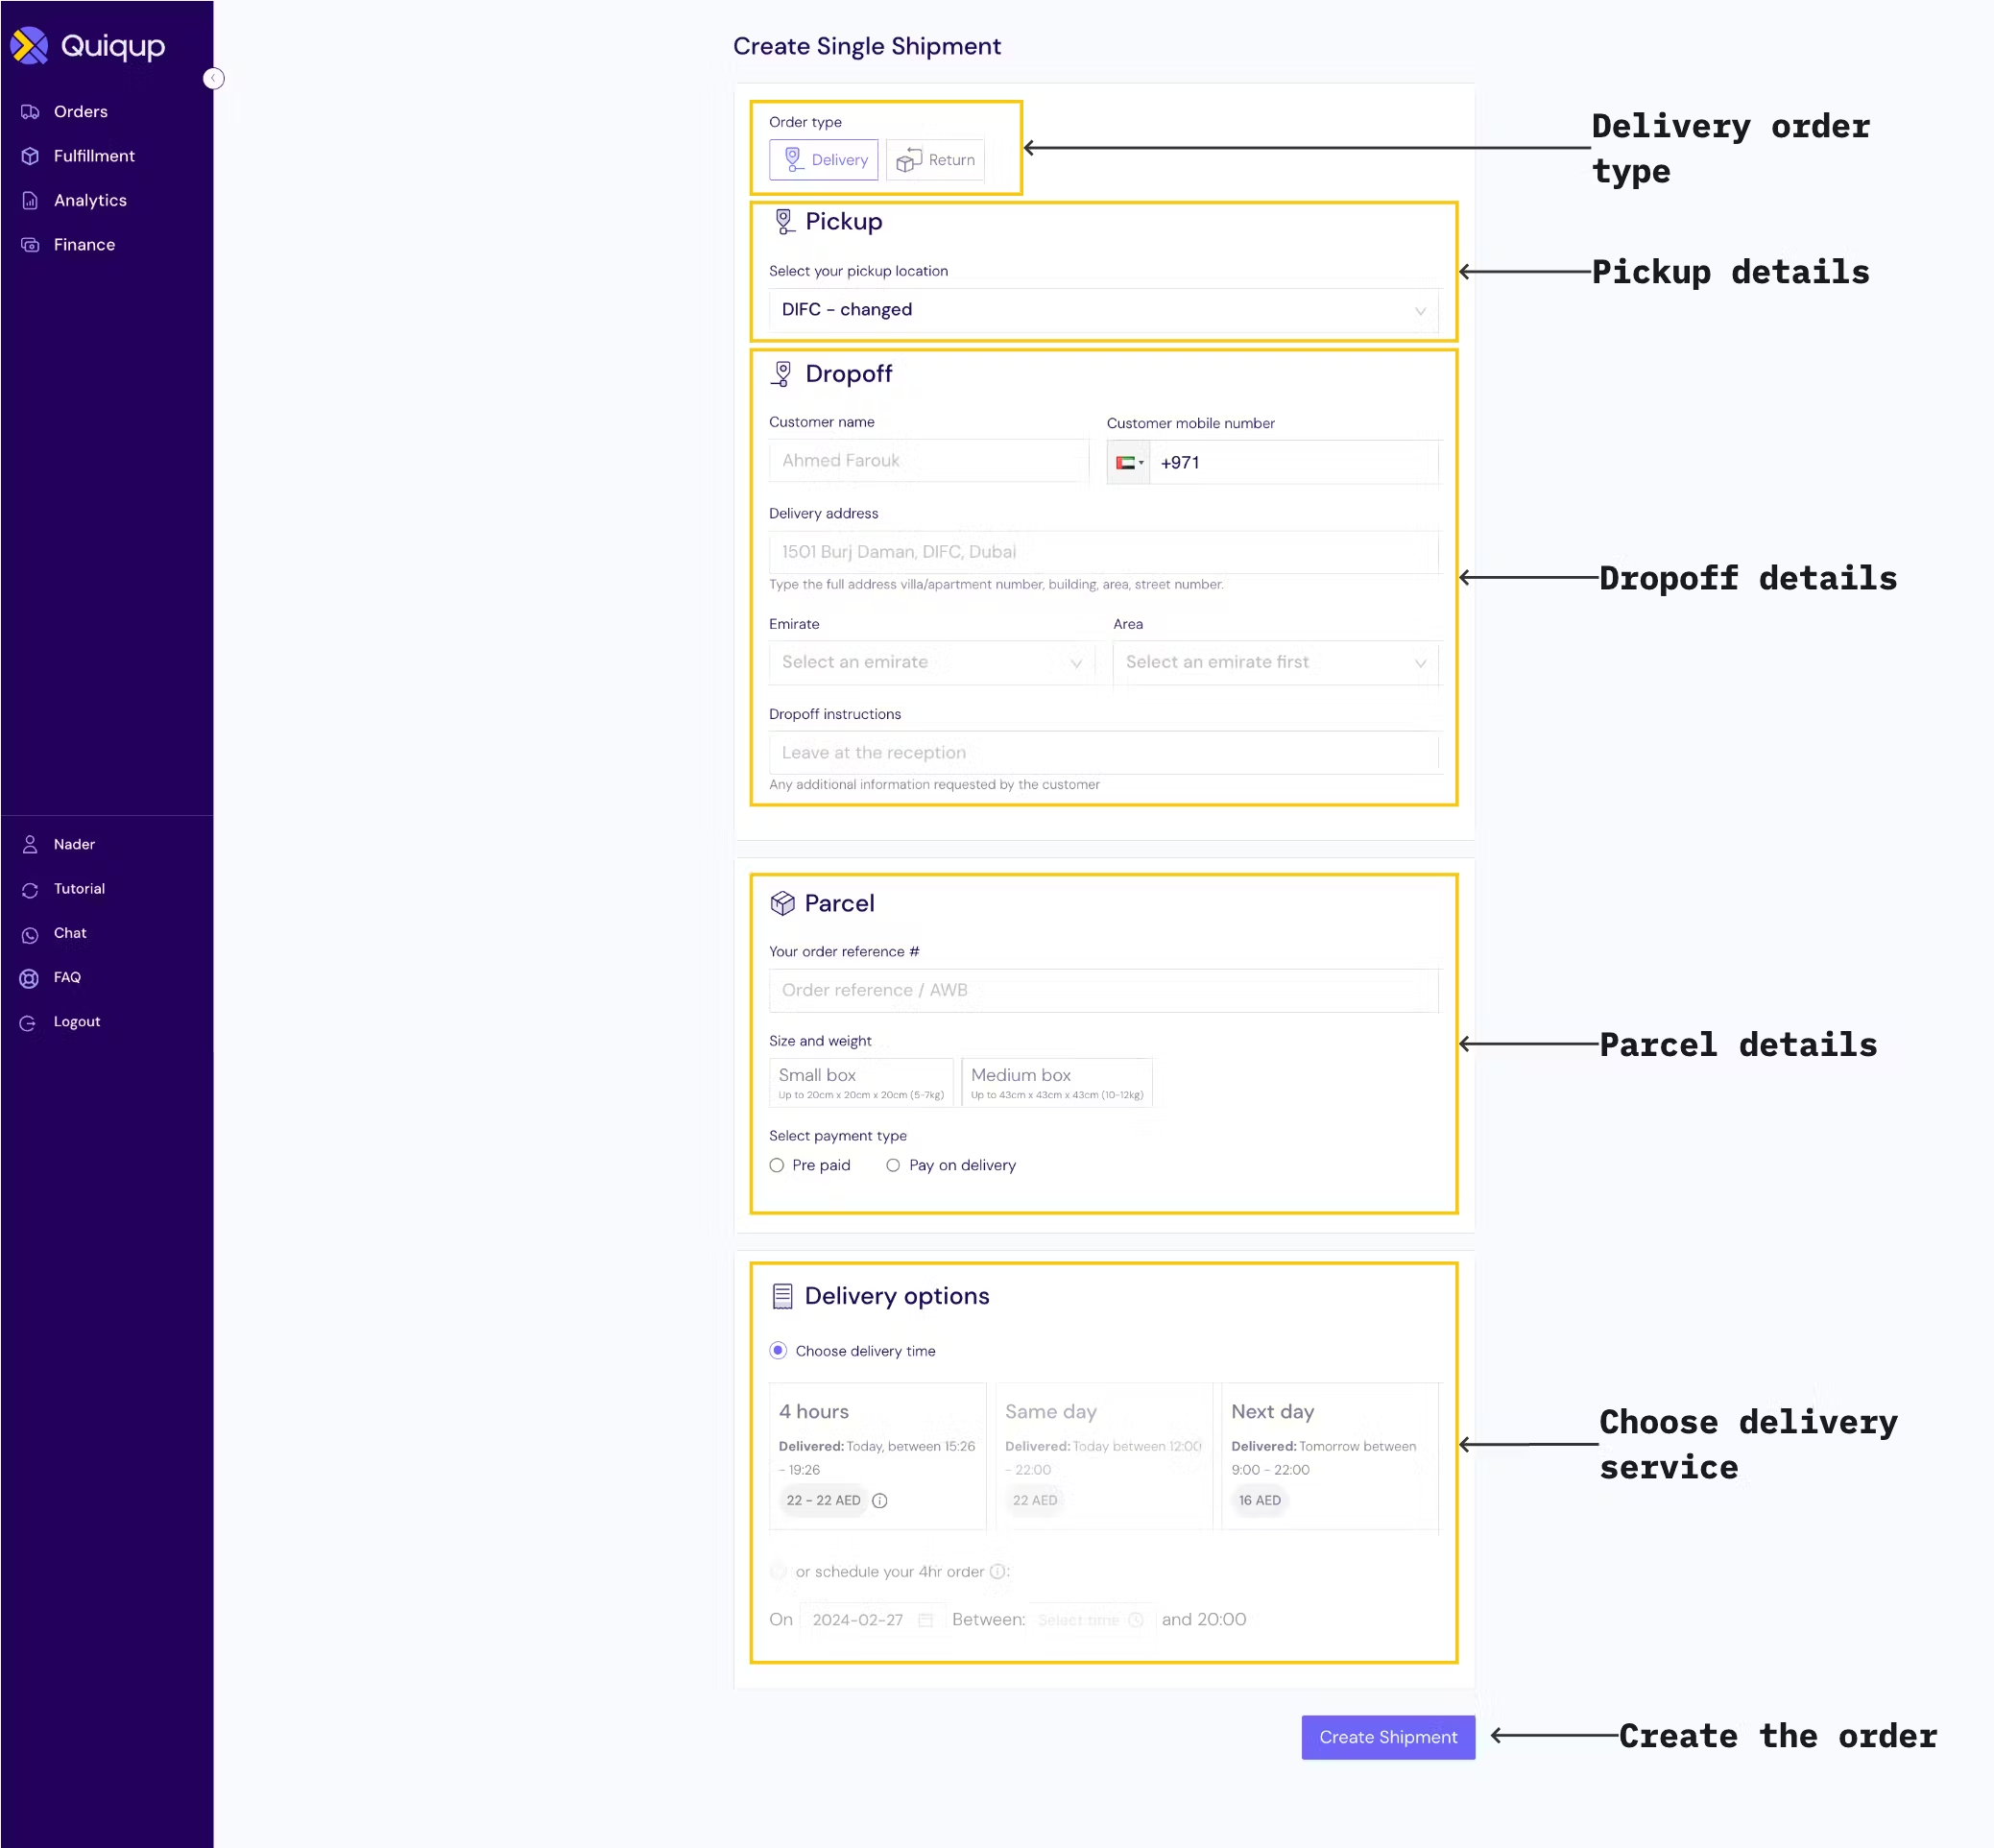Open the country flag code dropdown
The image size is (1994, 1848).
pos(1129,463)
